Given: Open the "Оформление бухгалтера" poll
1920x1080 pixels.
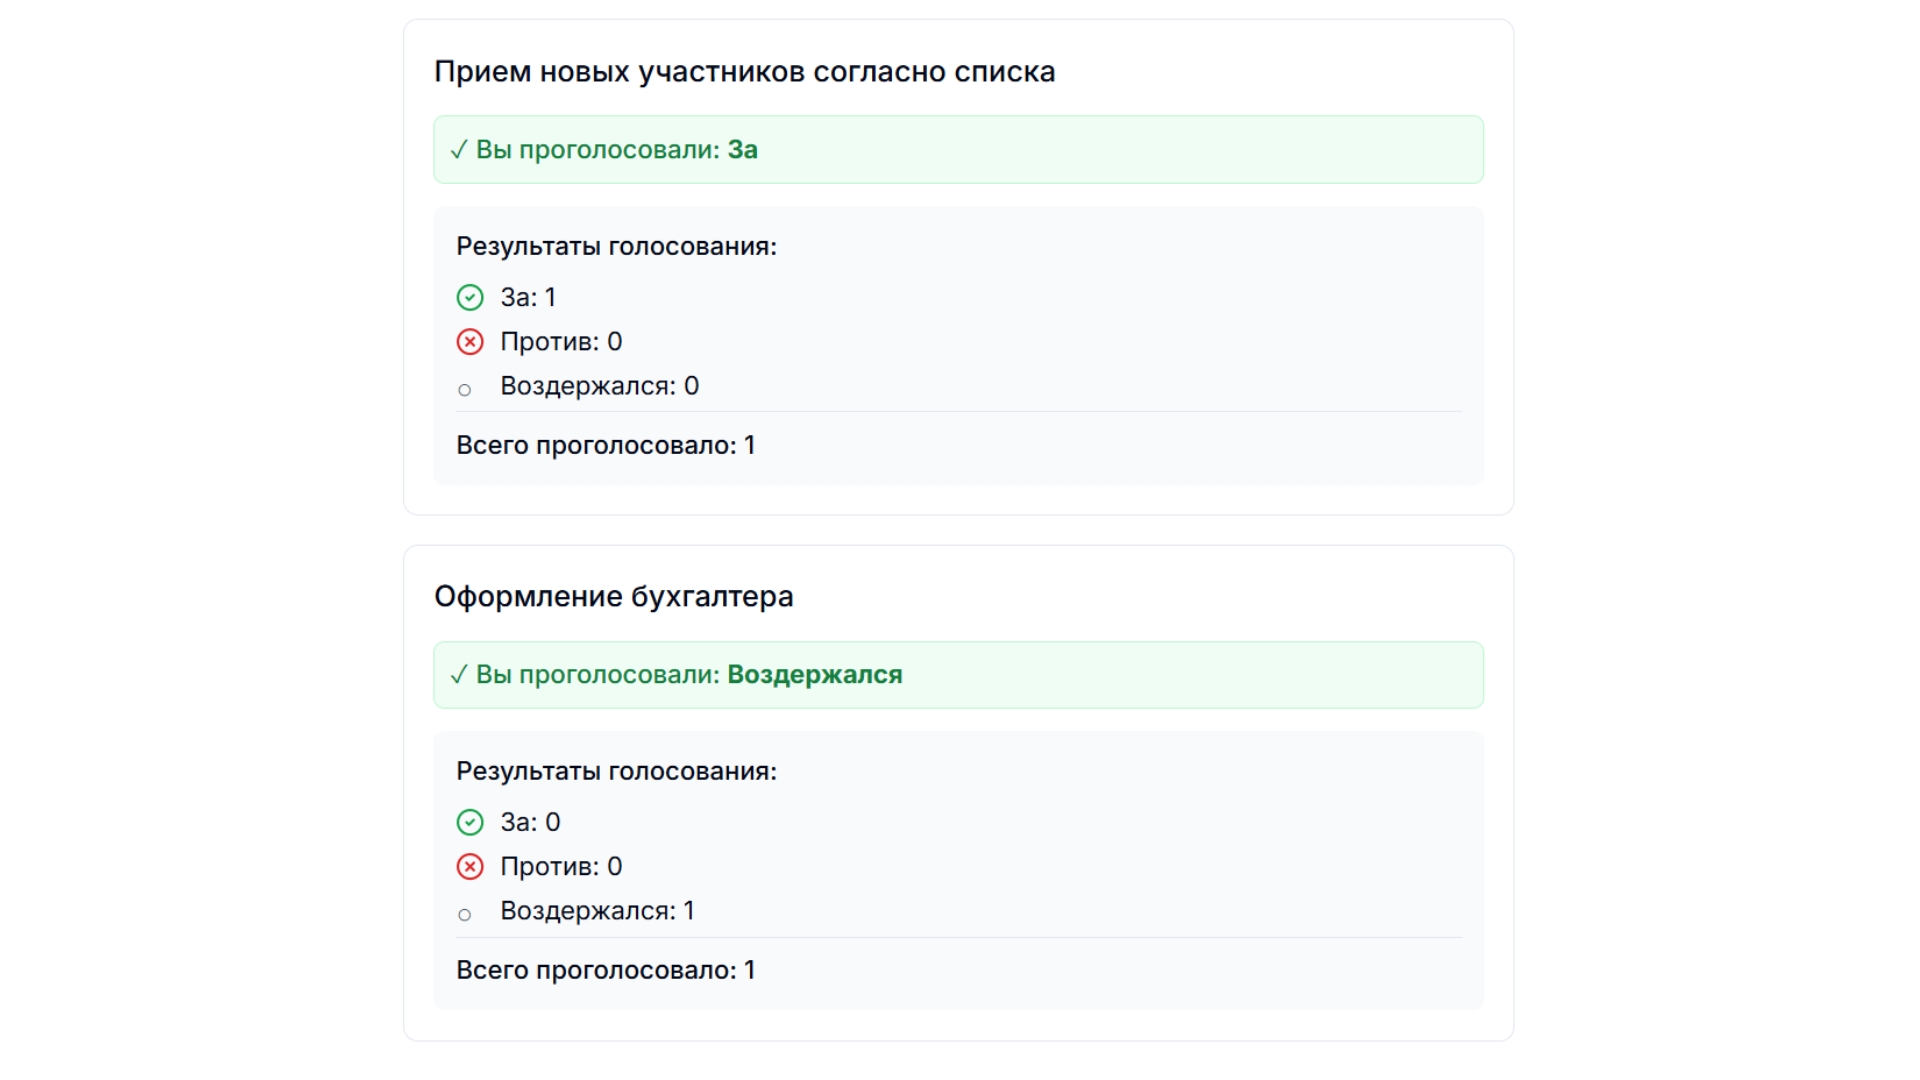Looking at the screenshot, I should point(614,596).
